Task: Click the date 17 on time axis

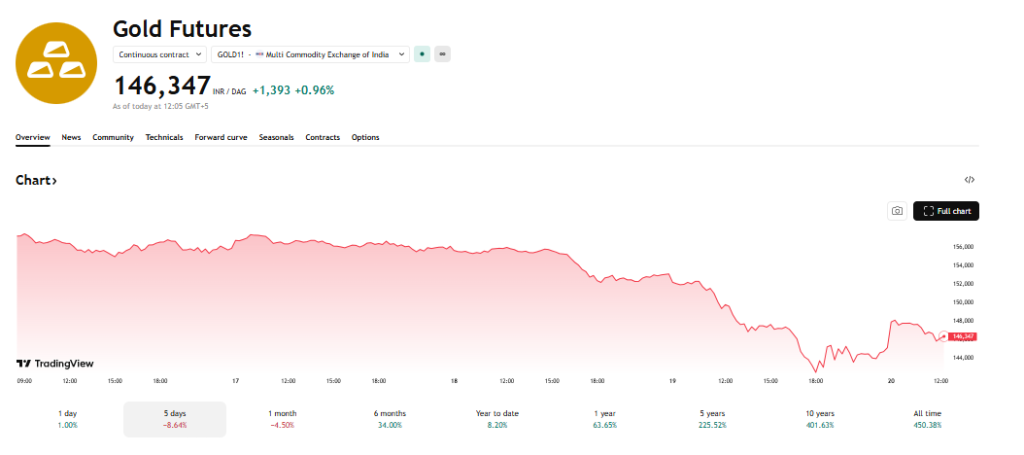Action: pos(236,381)
